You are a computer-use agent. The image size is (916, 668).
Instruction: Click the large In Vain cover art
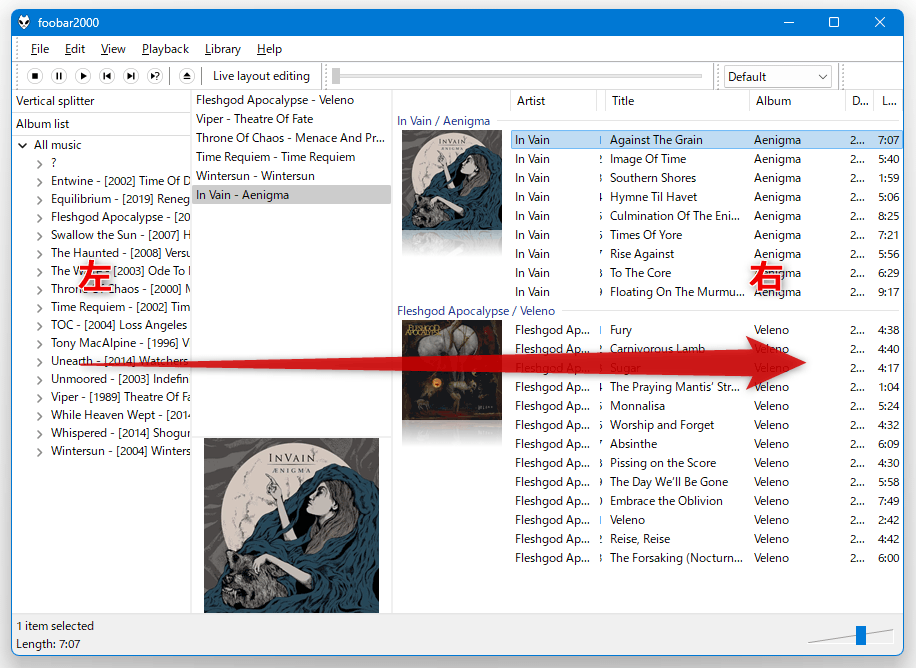291,525
